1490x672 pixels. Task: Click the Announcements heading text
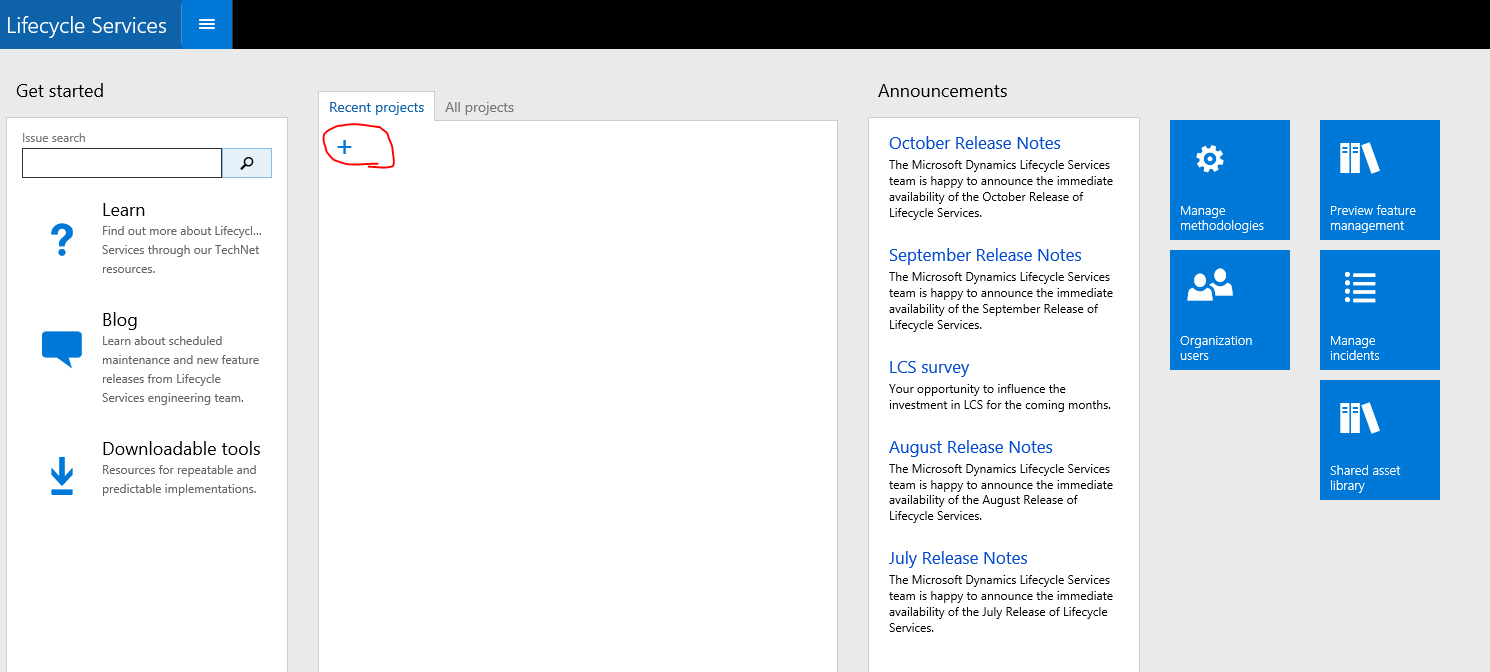(943, 91)
